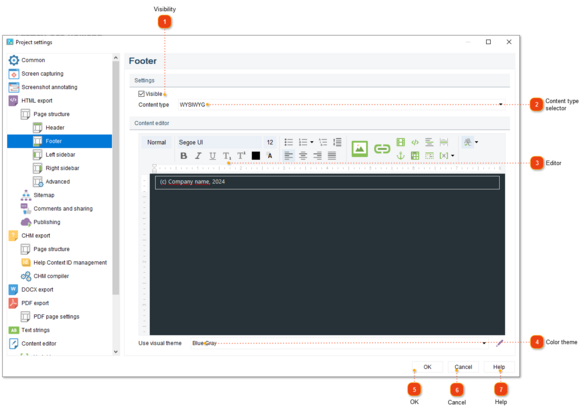This screenshot has height=413, width=586.
Task: Insert a table using the grid icon
Action: [x=415, y=155]
